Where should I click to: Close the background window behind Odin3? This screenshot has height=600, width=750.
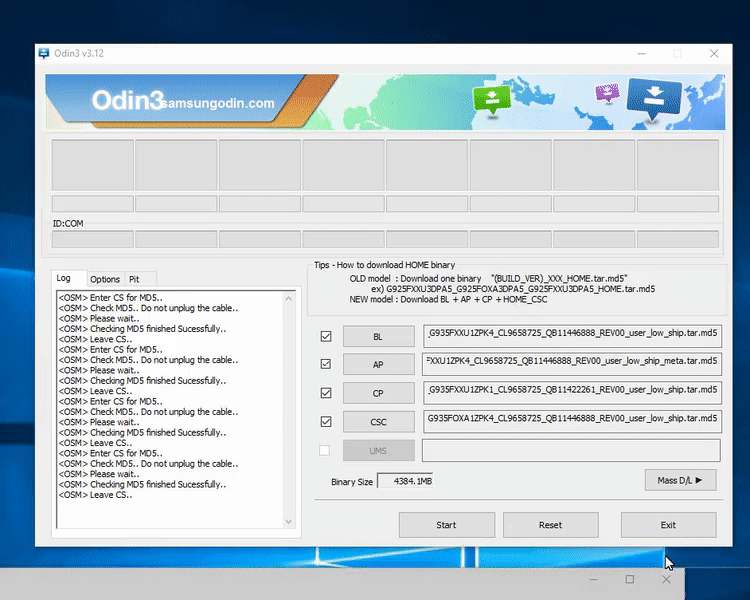point(666,579)
